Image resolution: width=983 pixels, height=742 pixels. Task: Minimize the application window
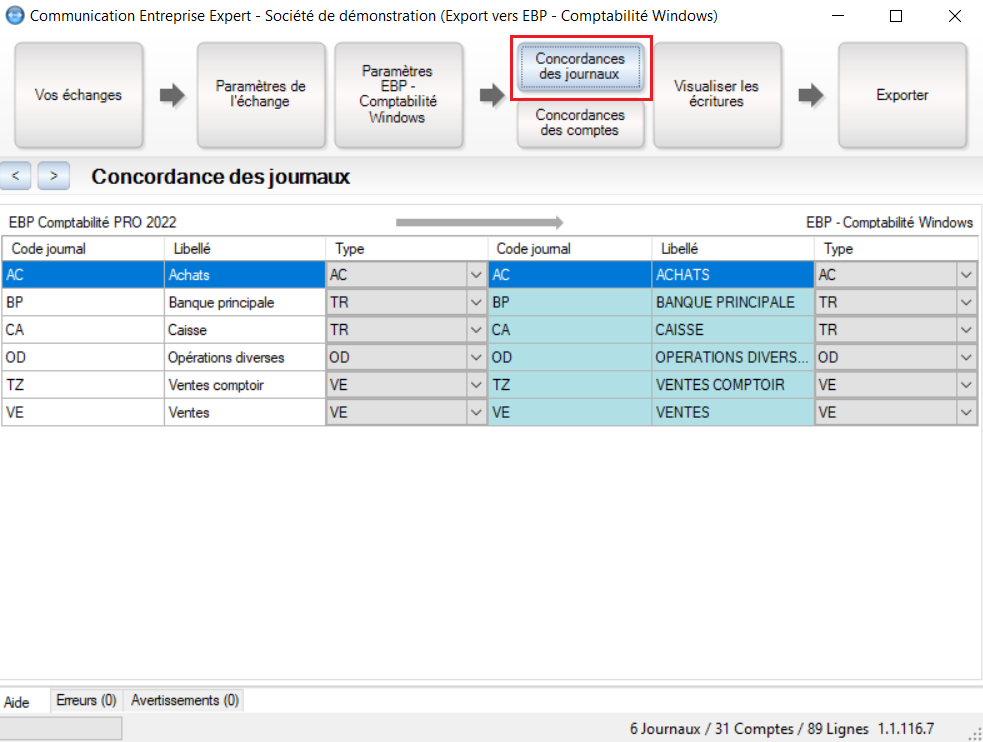838,16
